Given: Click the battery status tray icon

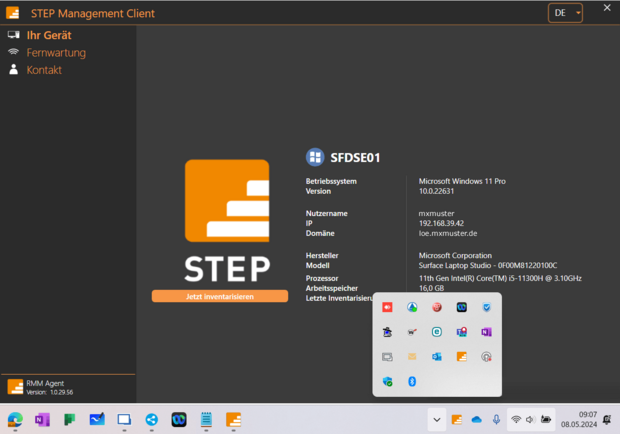Looking at the screenshot, I should [546, 419].
